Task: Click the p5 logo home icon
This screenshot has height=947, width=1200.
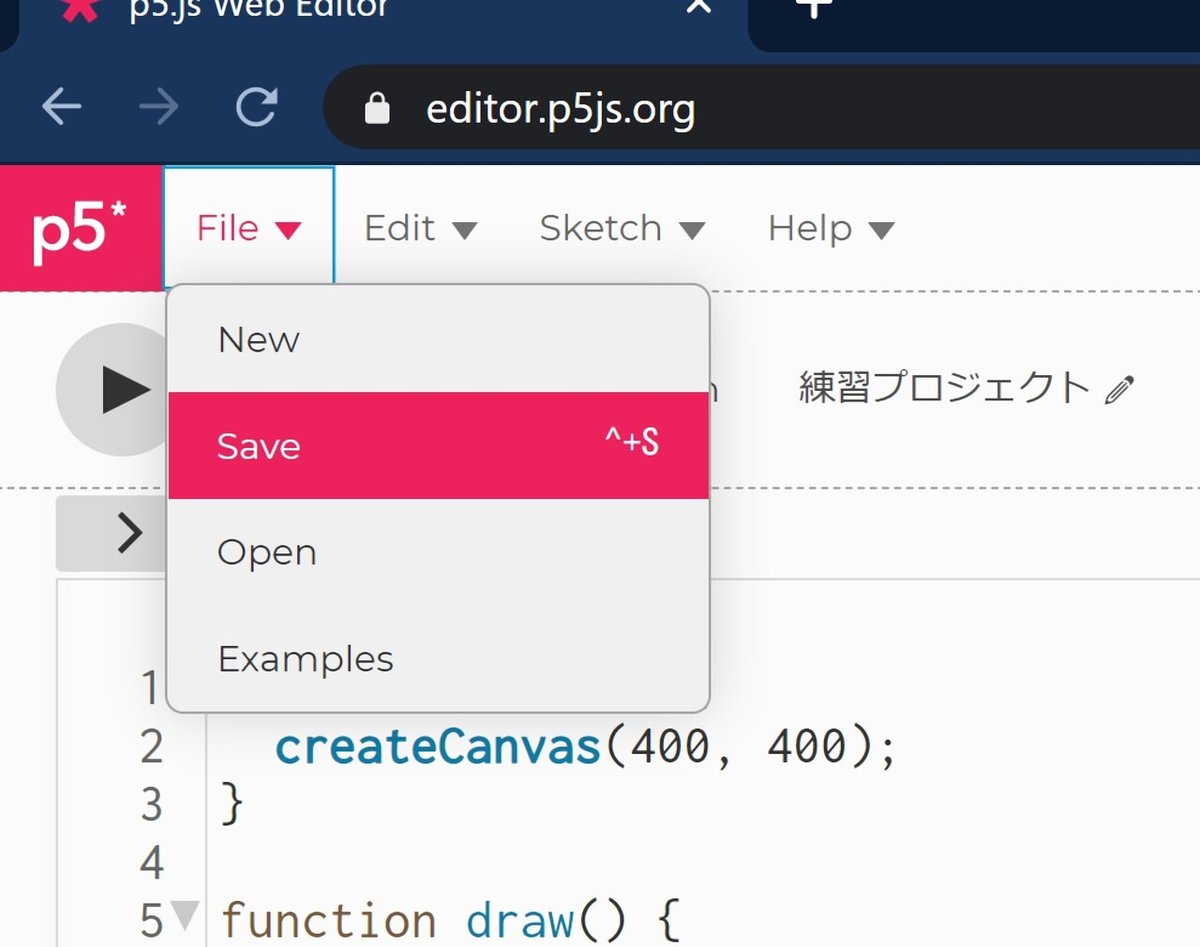Action: [x=80, y=228]
